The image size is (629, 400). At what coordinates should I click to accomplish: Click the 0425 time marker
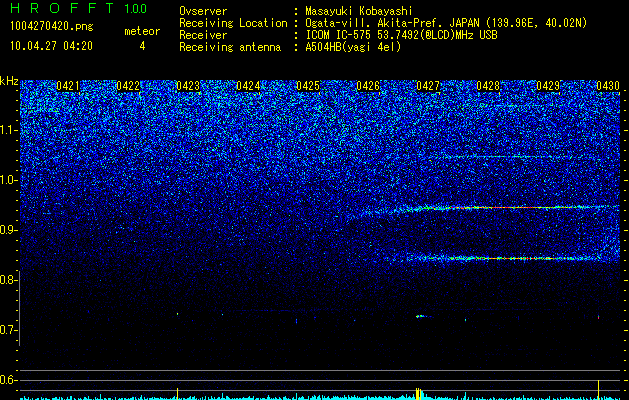tap(308, 86)
